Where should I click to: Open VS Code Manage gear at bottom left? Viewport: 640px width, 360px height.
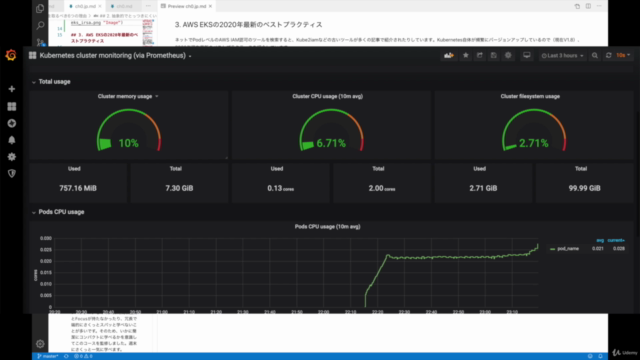tap(40, 344)
